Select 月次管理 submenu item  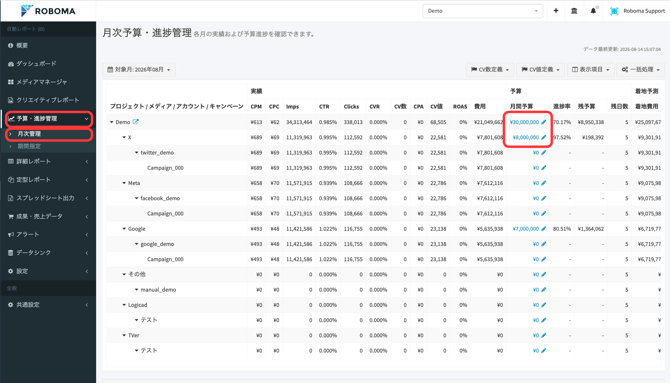click(x=49, y=134)
